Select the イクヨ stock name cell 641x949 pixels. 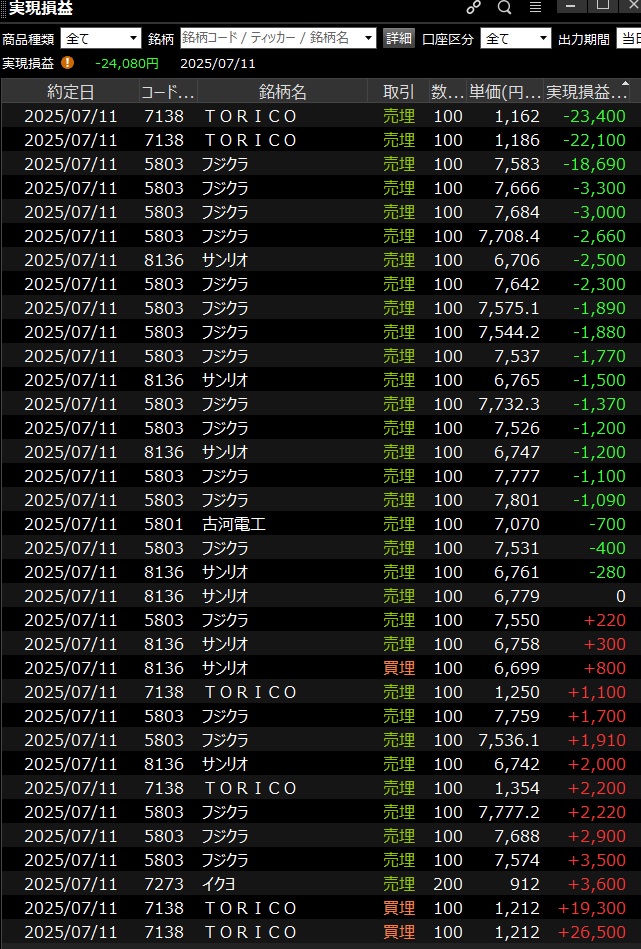218,884
